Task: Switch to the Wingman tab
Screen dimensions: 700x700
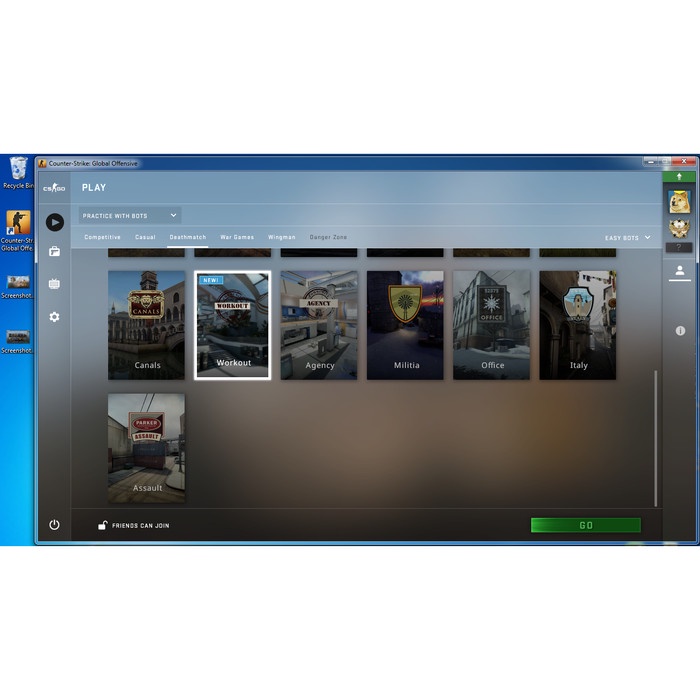Action: 282,237
